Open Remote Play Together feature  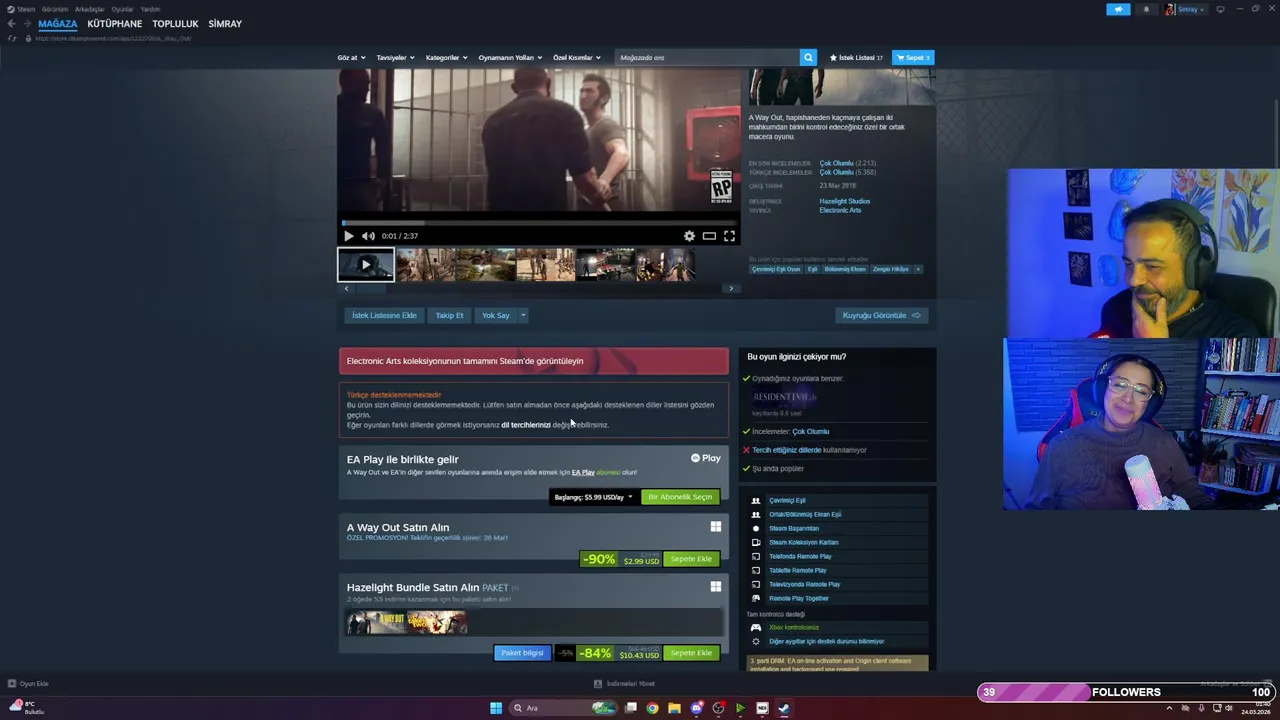click(x=799, y=598)
